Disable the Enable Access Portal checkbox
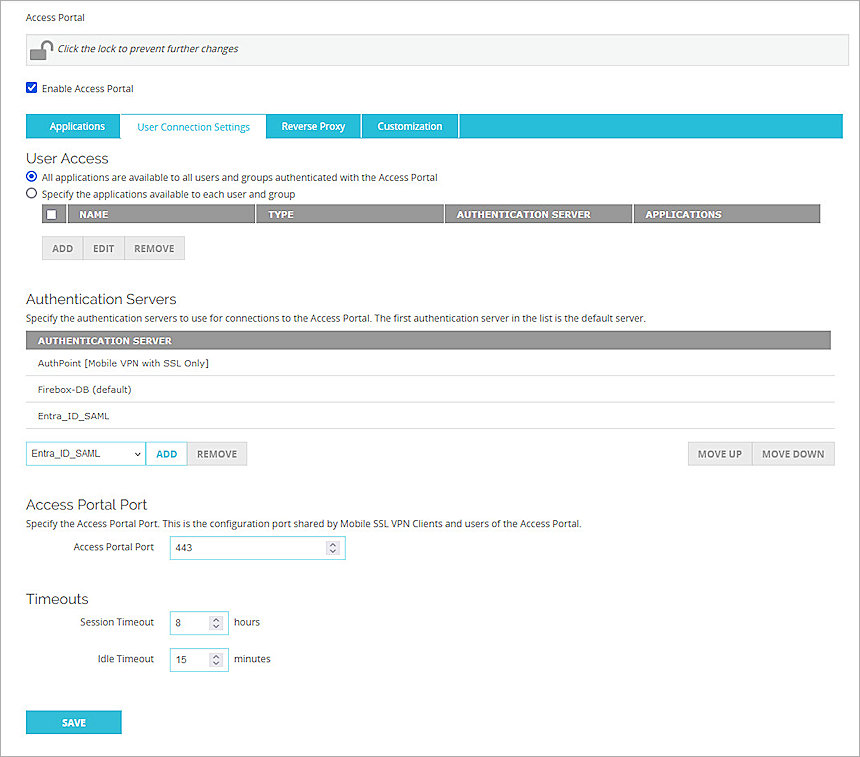Viewport: 860px width, 757px height. [31, 88]
